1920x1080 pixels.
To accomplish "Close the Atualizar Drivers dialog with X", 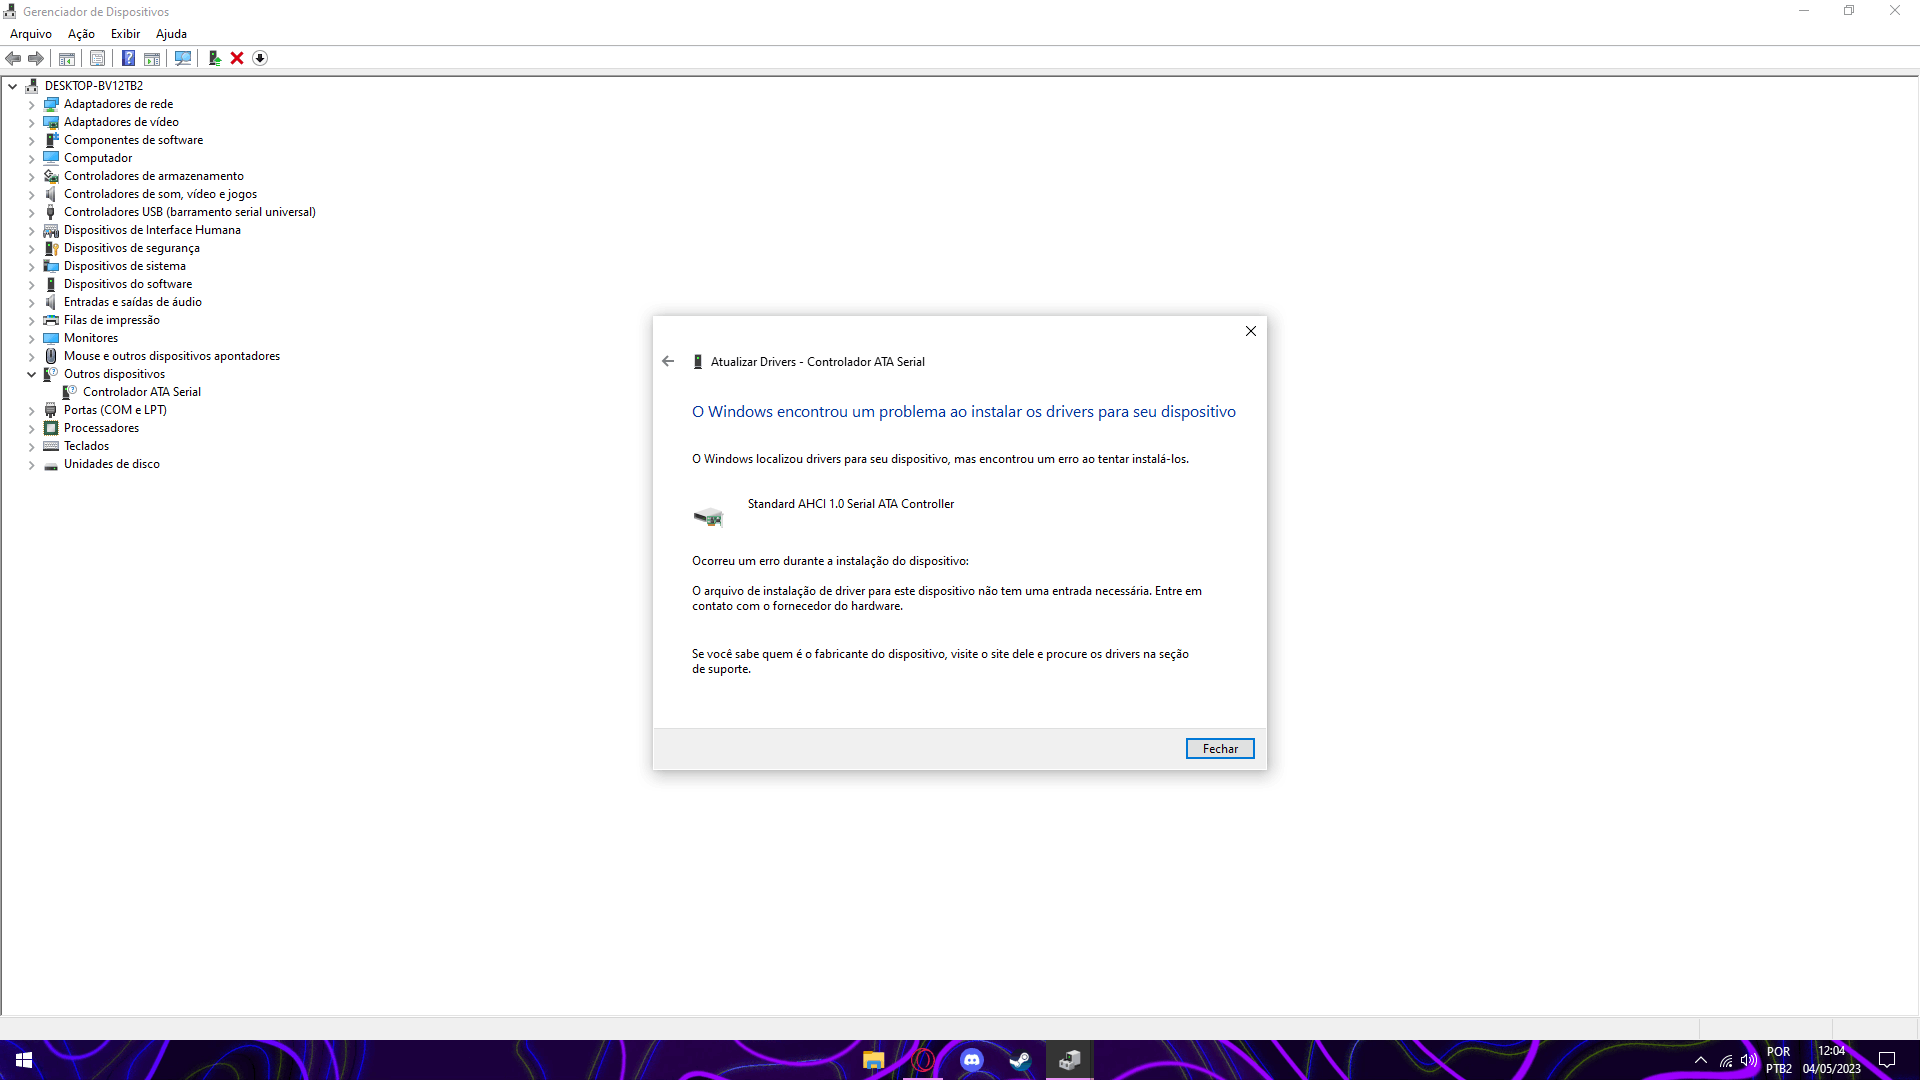I will 1250,331.
